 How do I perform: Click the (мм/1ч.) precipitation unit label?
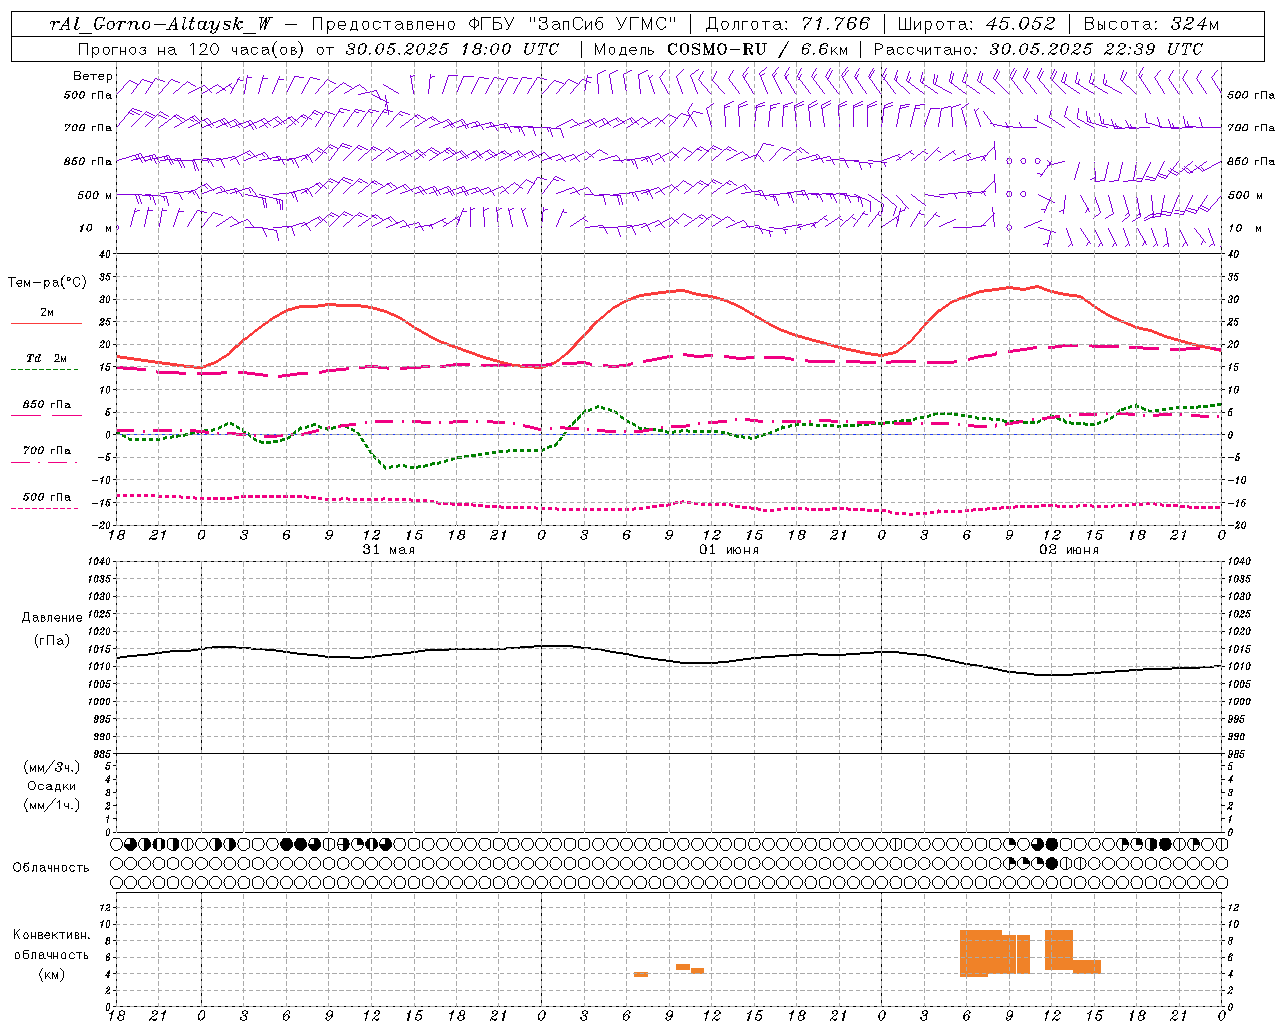[52, 805]
